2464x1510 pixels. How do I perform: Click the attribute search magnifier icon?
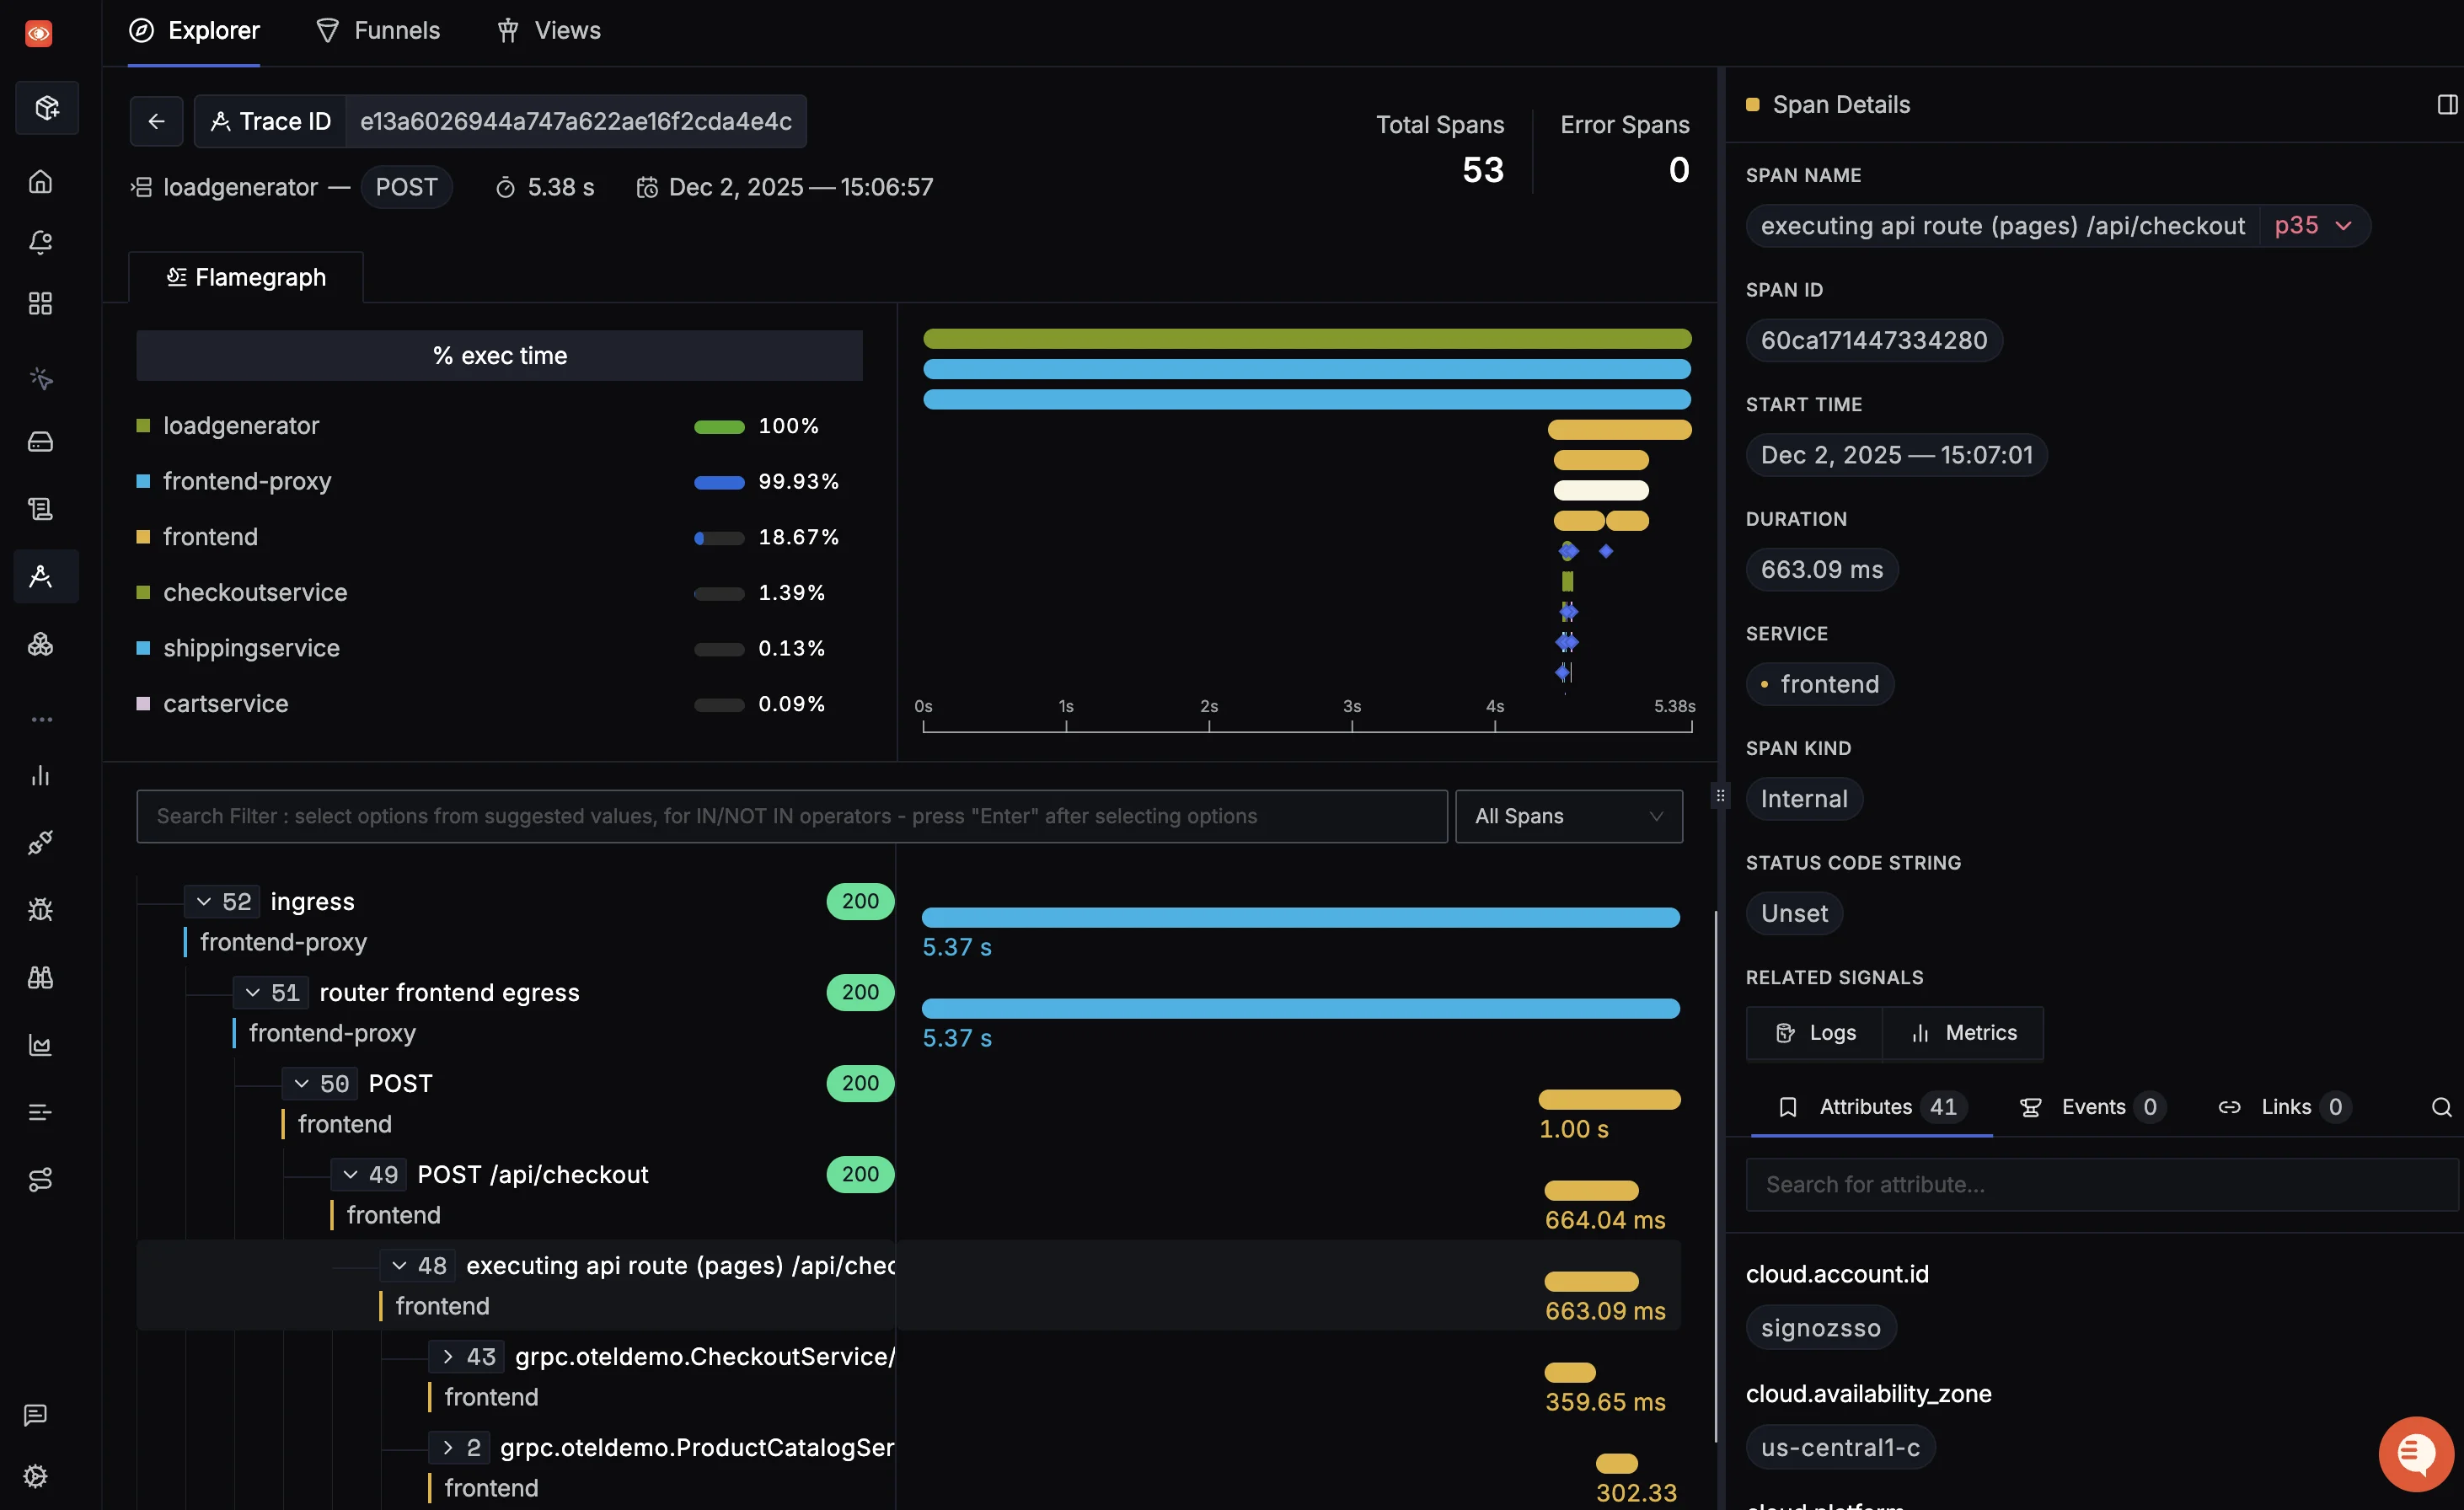2441,1107
